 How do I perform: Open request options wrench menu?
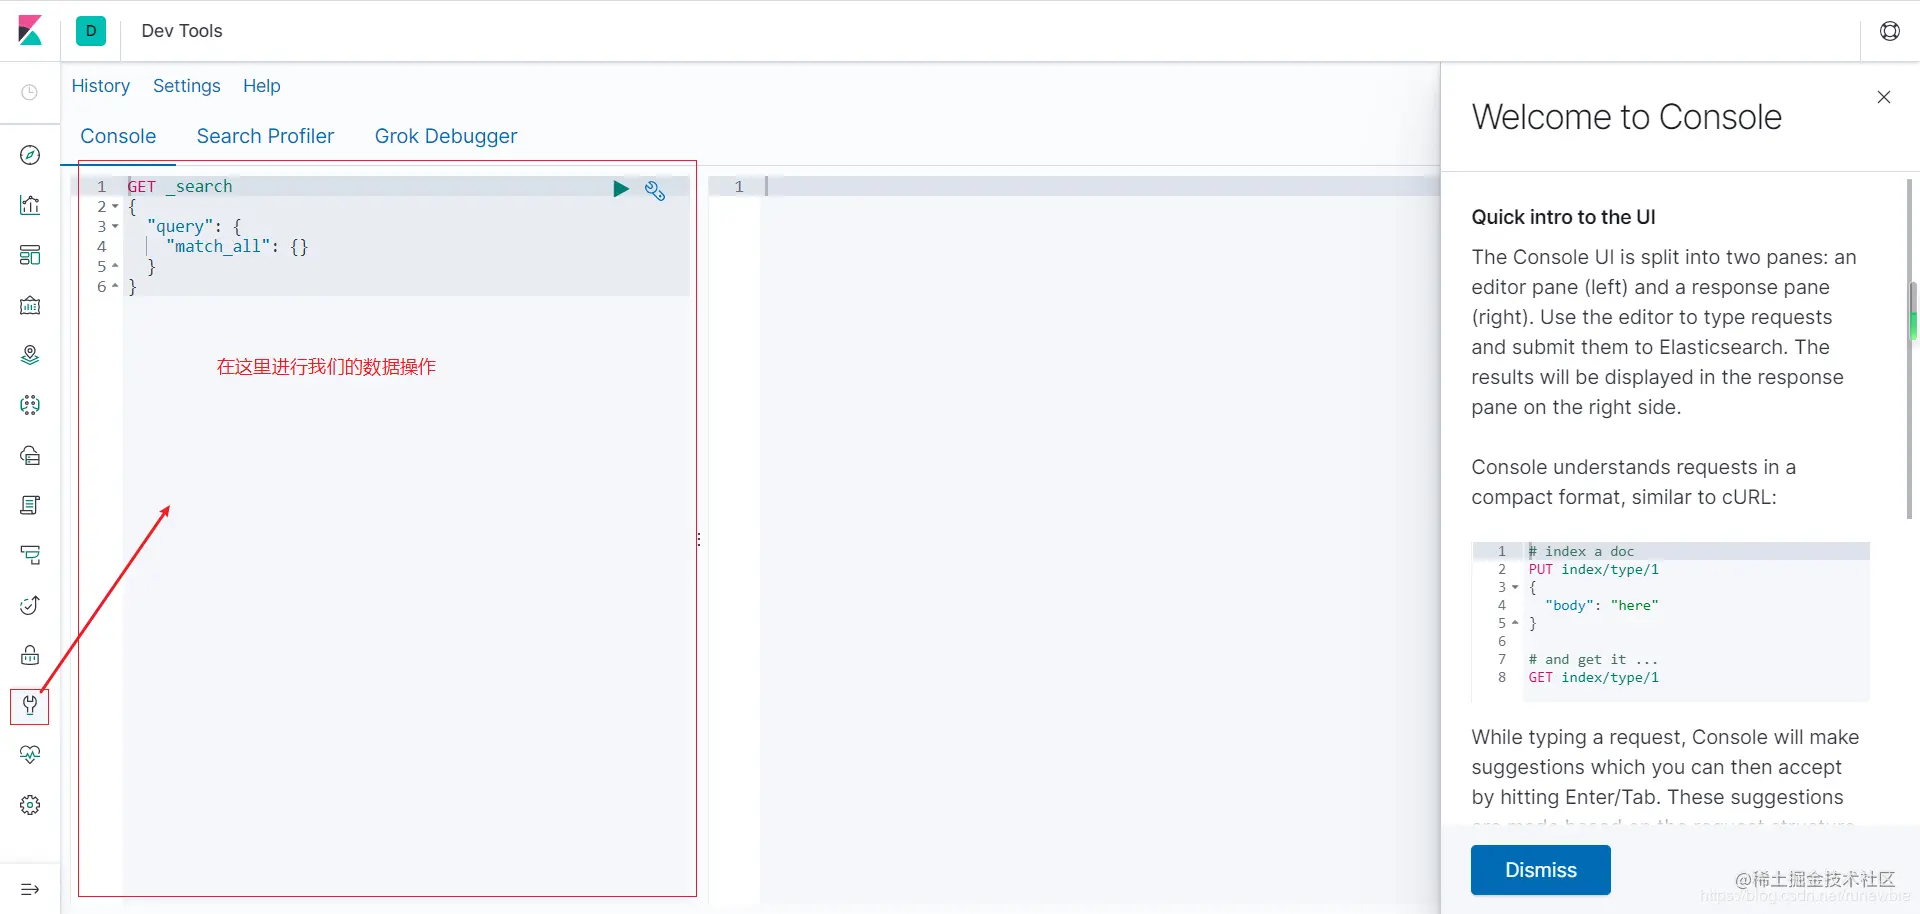click(x=655, y=190)
